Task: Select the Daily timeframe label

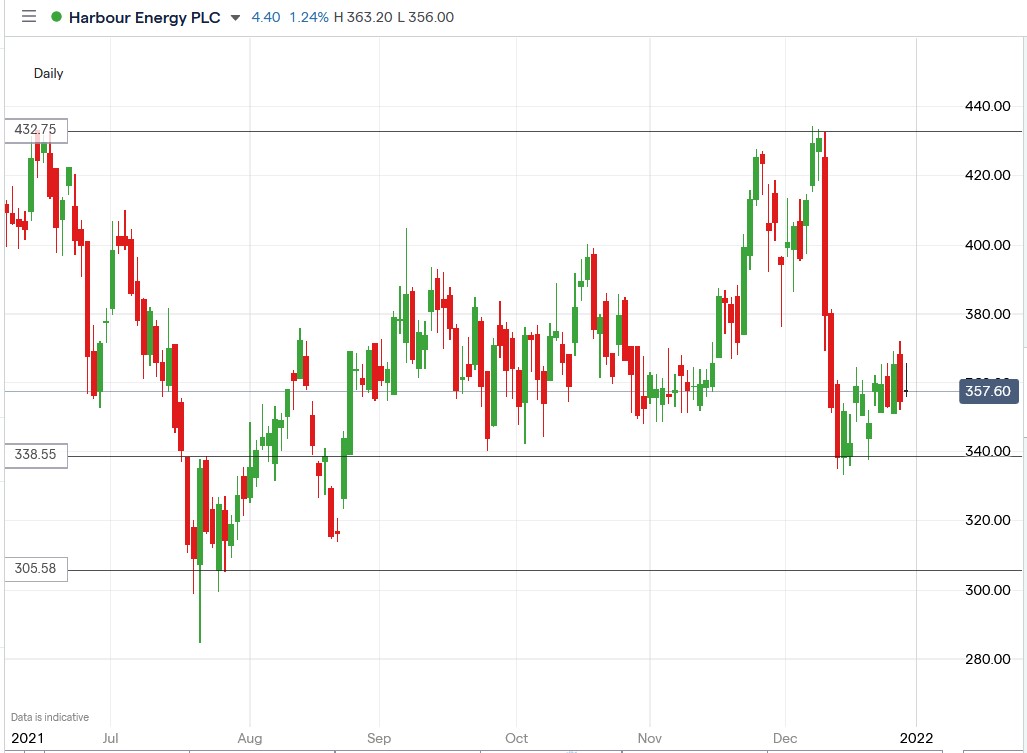Action: [x=47, y=73]
